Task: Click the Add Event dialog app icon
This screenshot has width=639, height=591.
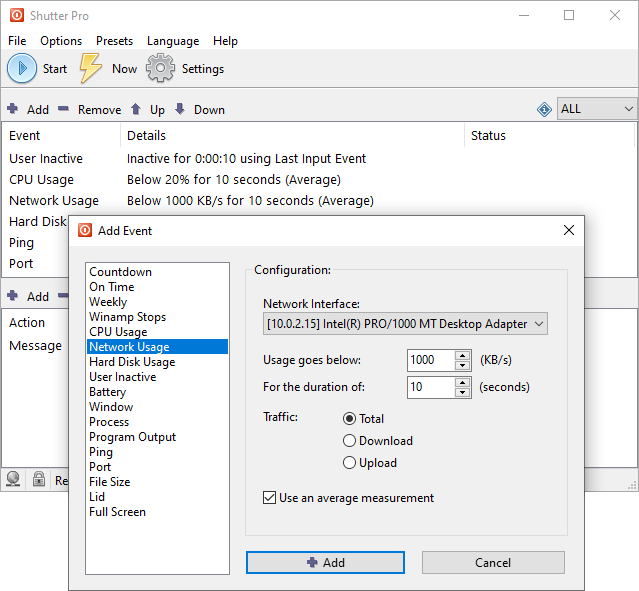Action: coord(85,230)
